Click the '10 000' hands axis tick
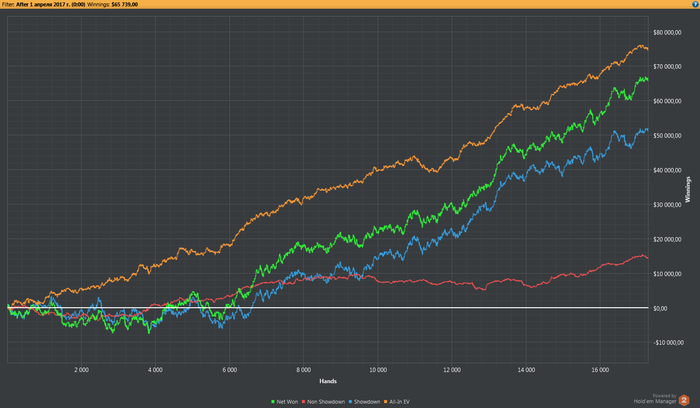This screenshot has height=408, width=700. (x=378, y=370)
